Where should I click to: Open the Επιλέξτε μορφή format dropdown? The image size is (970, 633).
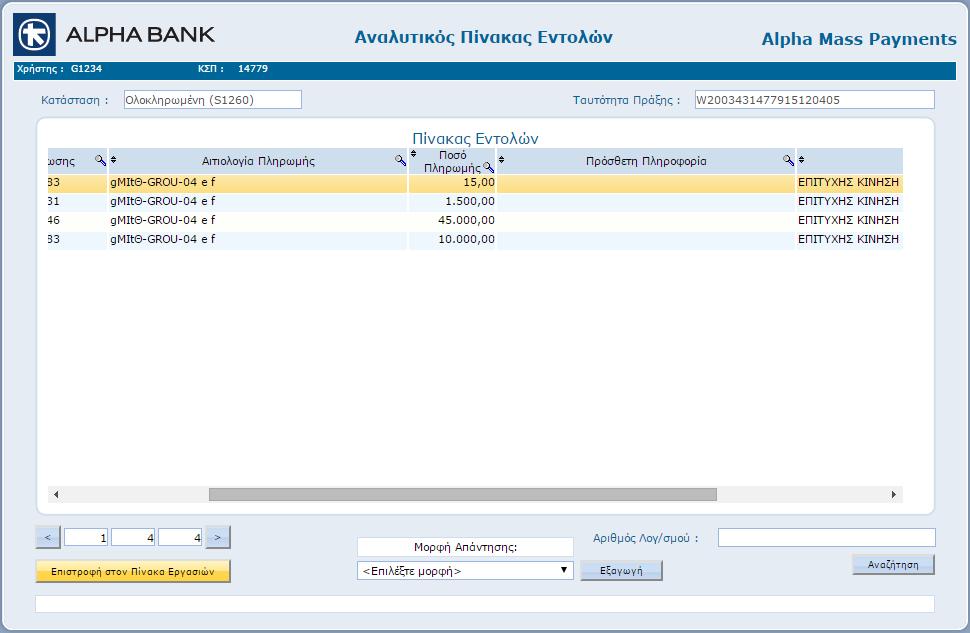click(465, 571)
